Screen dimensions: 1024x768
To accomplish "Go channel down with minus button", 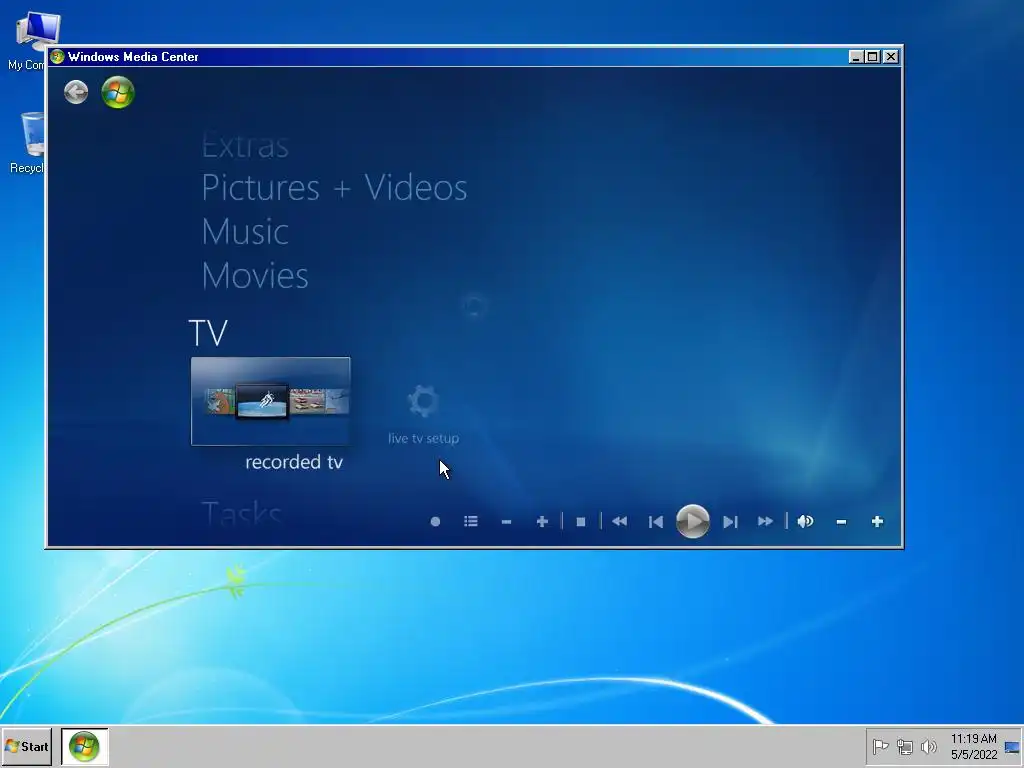I will pyautogui.click(x=506, y=521).
